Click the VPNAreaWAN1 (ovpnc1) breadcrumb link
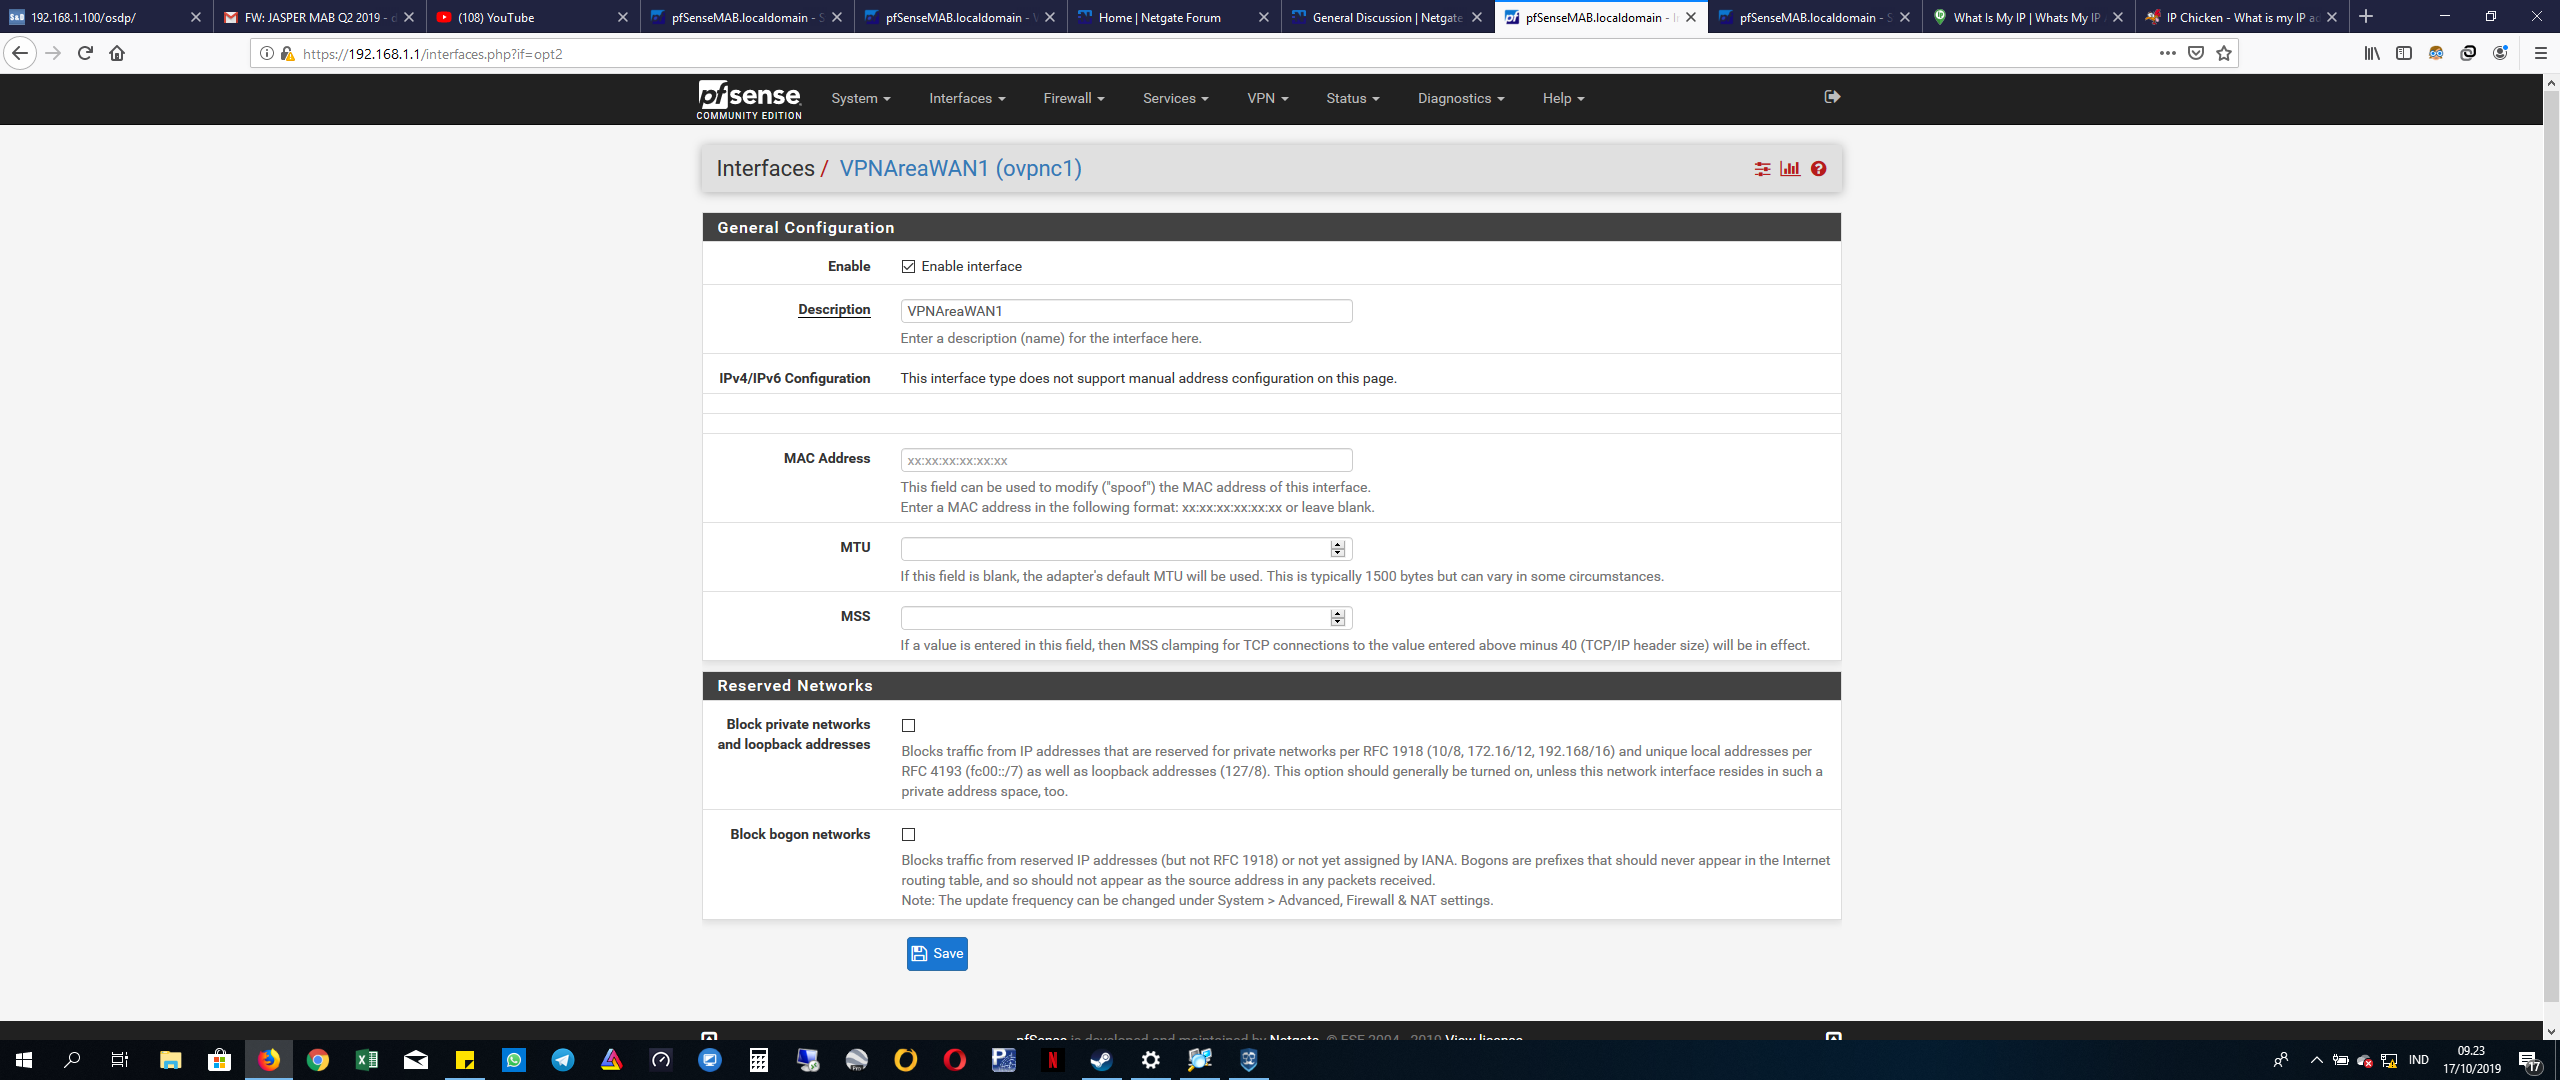 (x=960, y=168)
